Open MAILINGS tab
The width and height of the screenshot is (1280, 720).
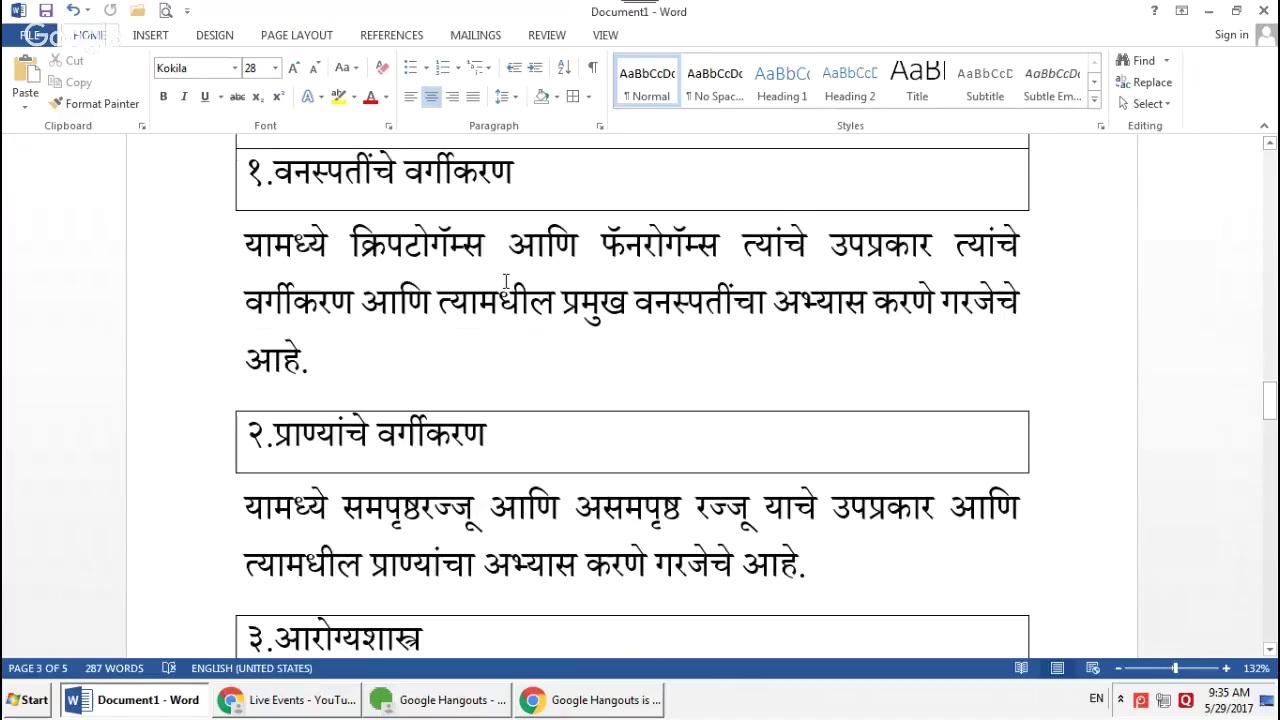(476, 35)
